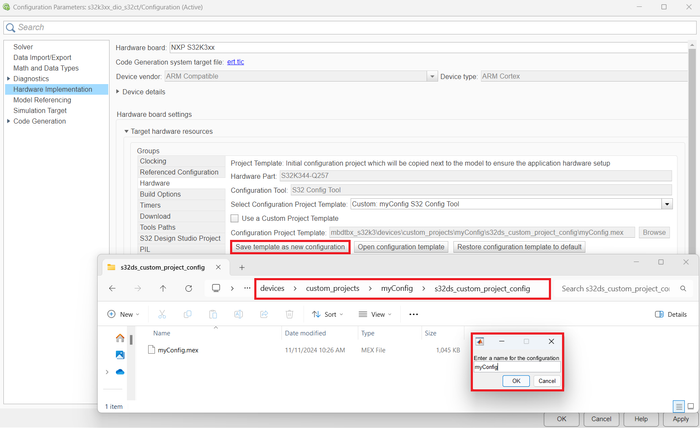Expand the OneDrive node chevron in navigation pane

(x=107, y=372)
